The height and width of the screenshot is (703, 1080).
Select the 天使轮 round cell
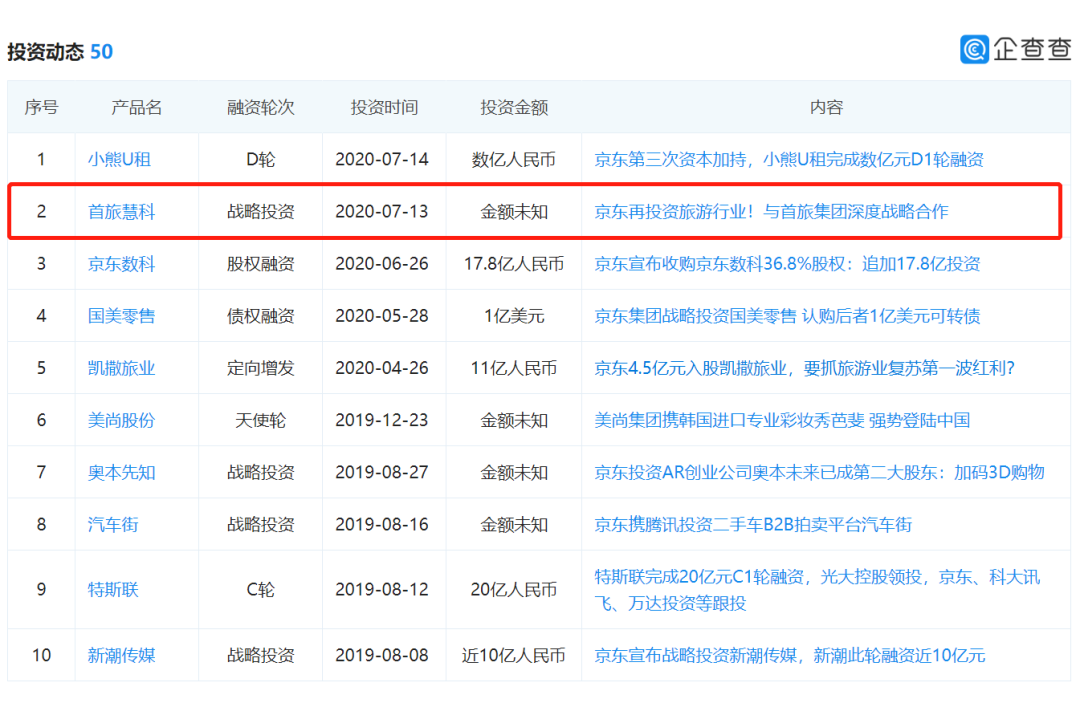click(x=260, y=420)
